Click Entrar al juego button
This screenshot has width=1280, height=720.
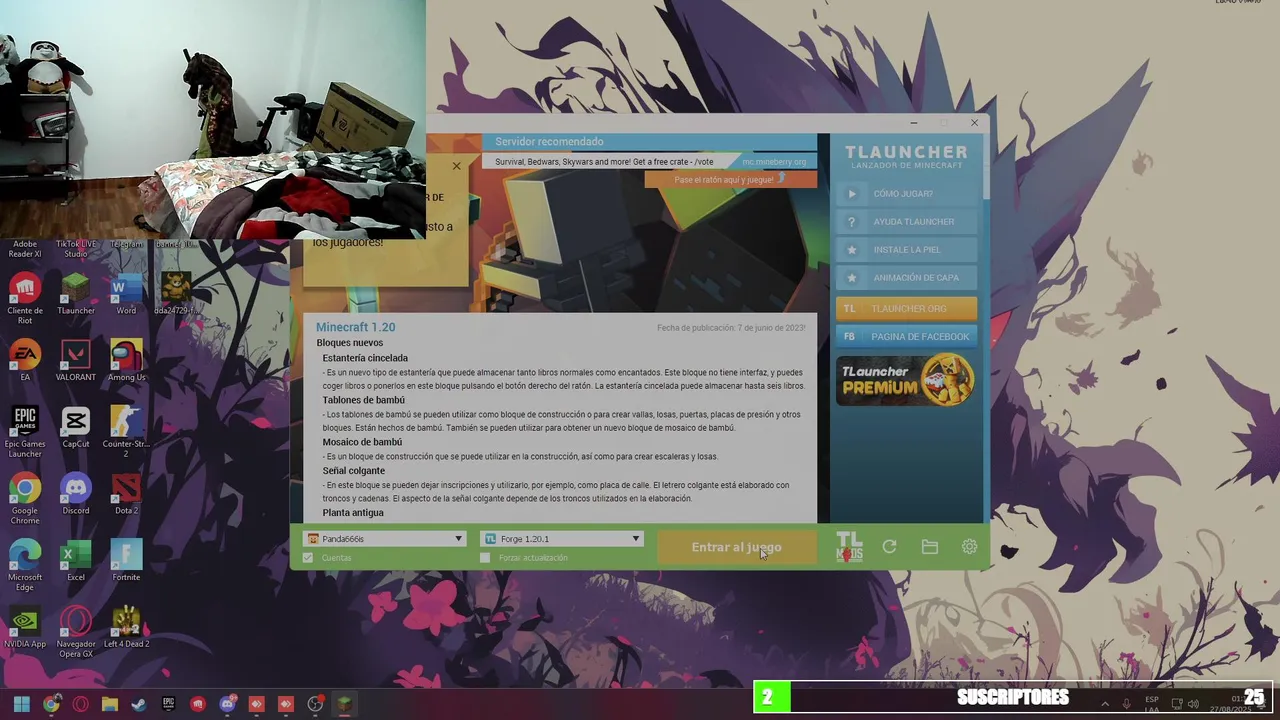click(x=736, y=547)
